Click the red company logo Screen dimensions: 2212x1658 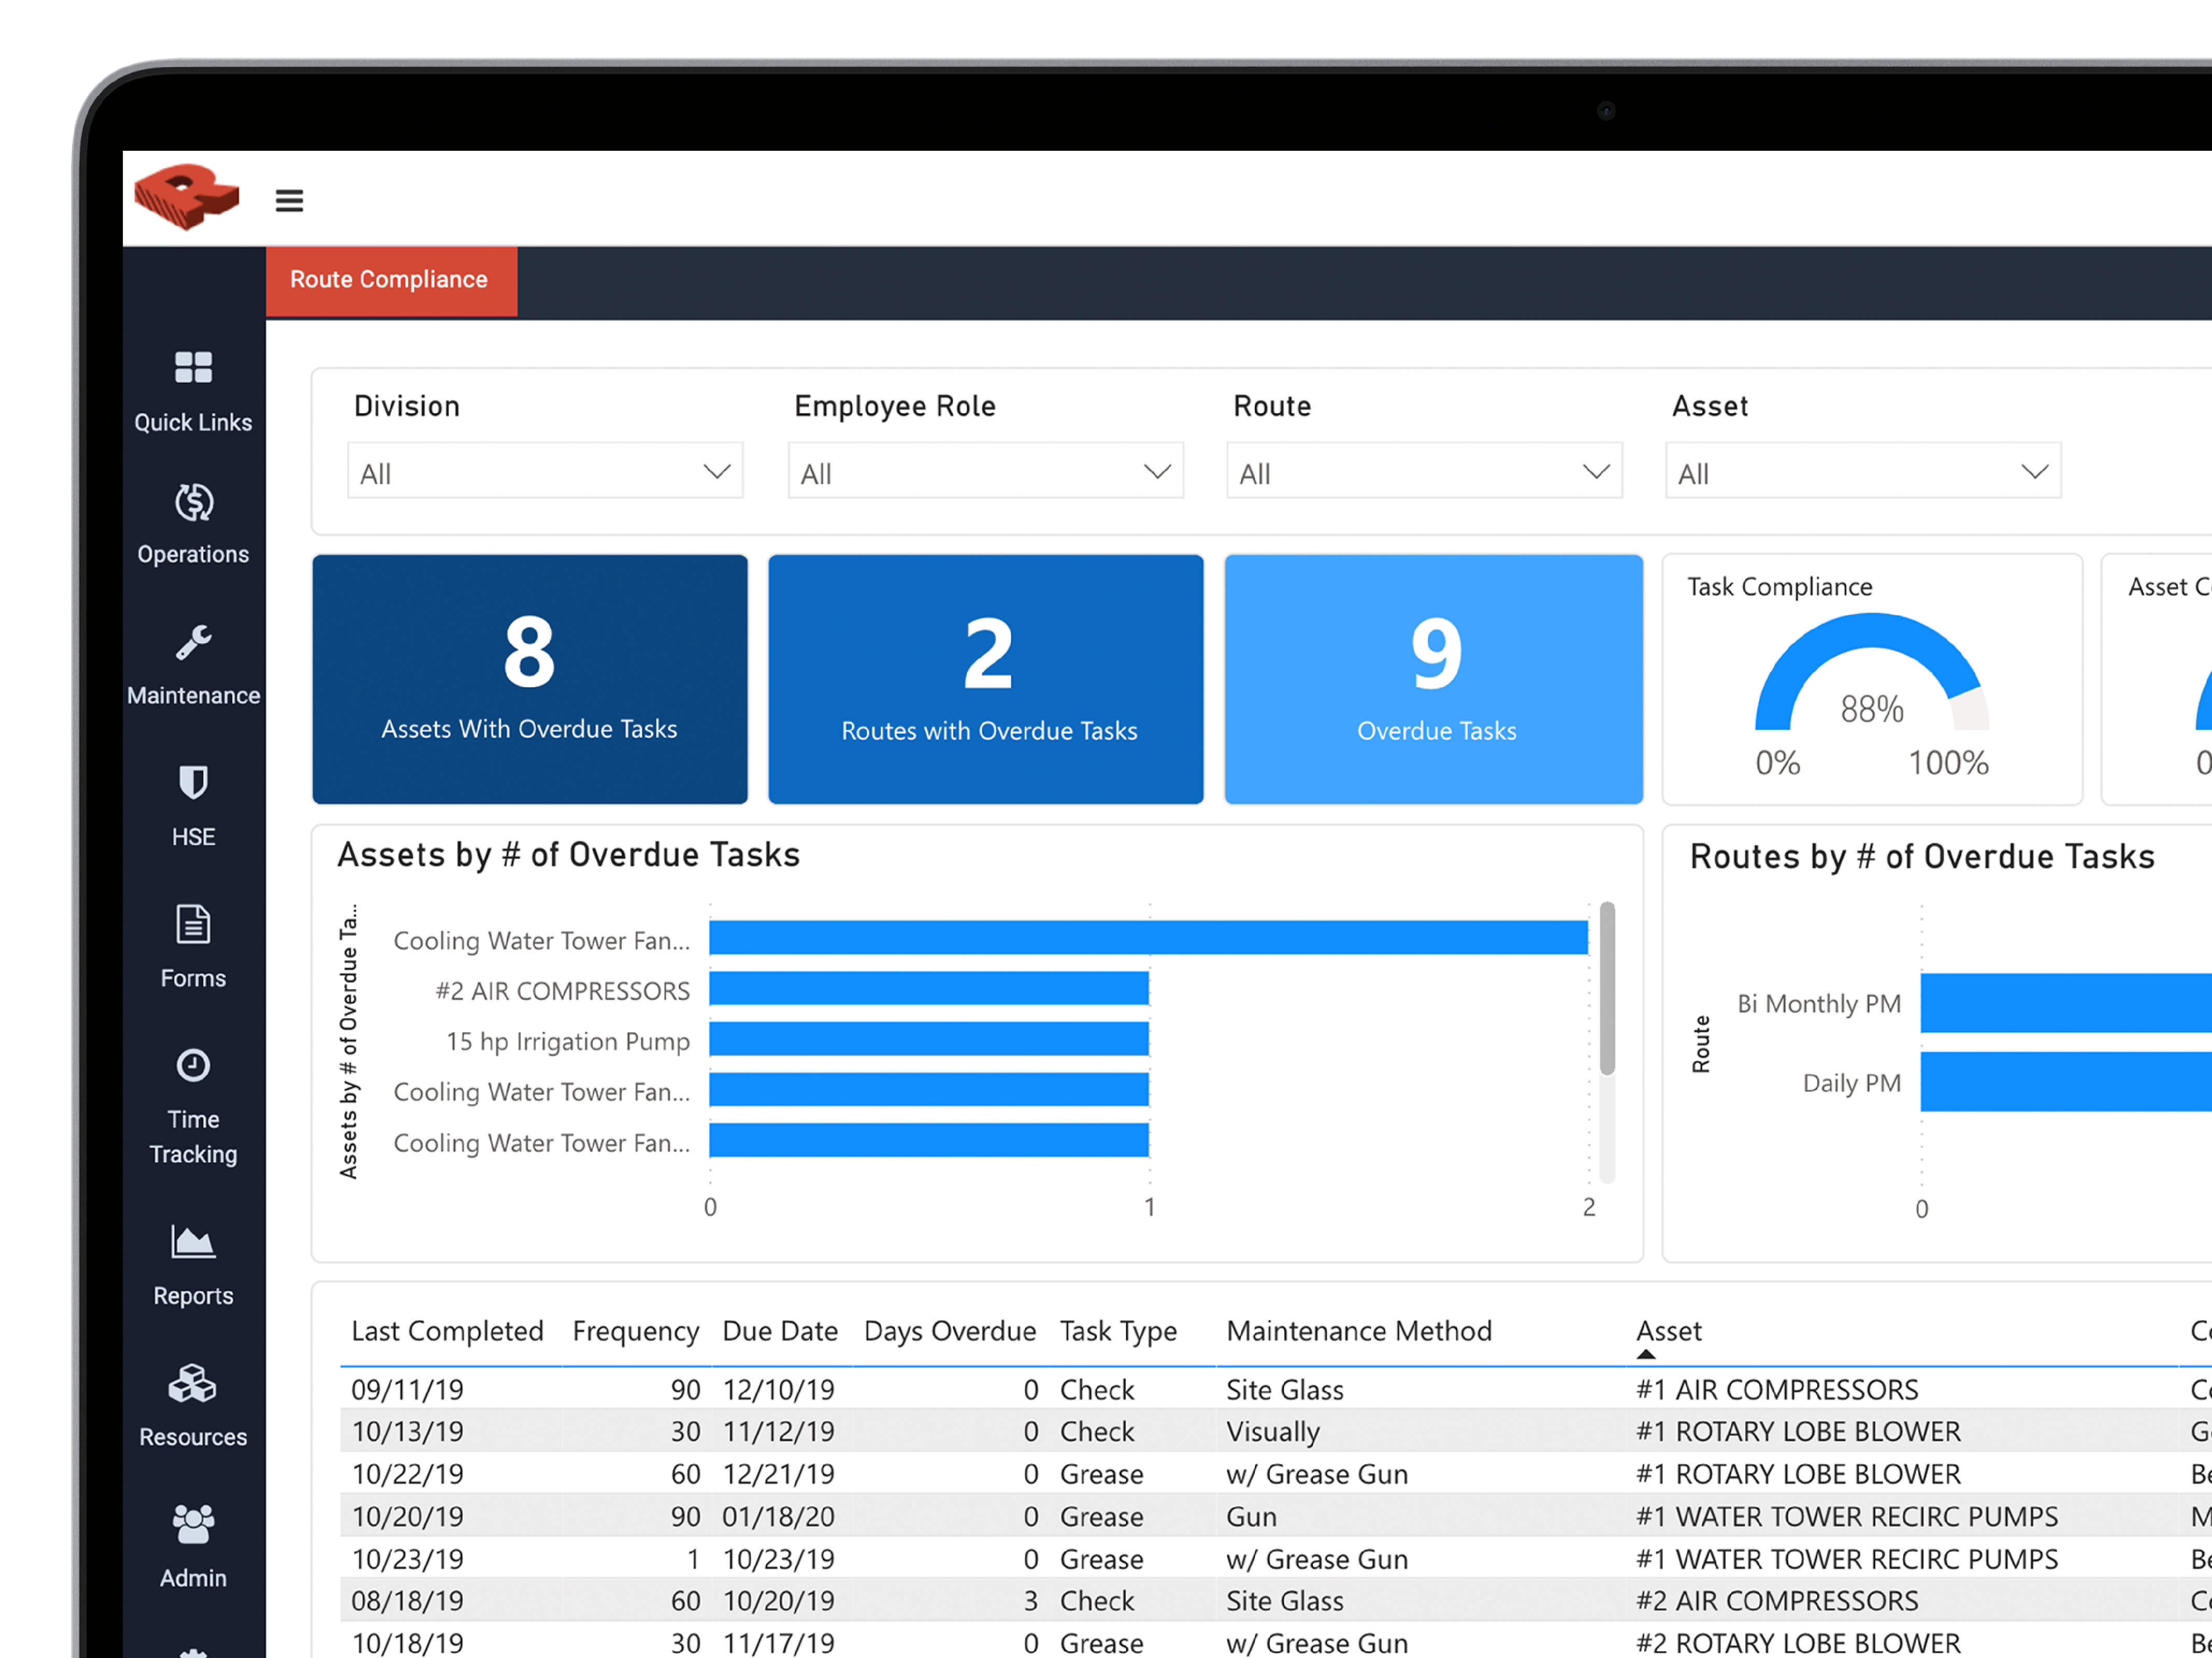187,197
